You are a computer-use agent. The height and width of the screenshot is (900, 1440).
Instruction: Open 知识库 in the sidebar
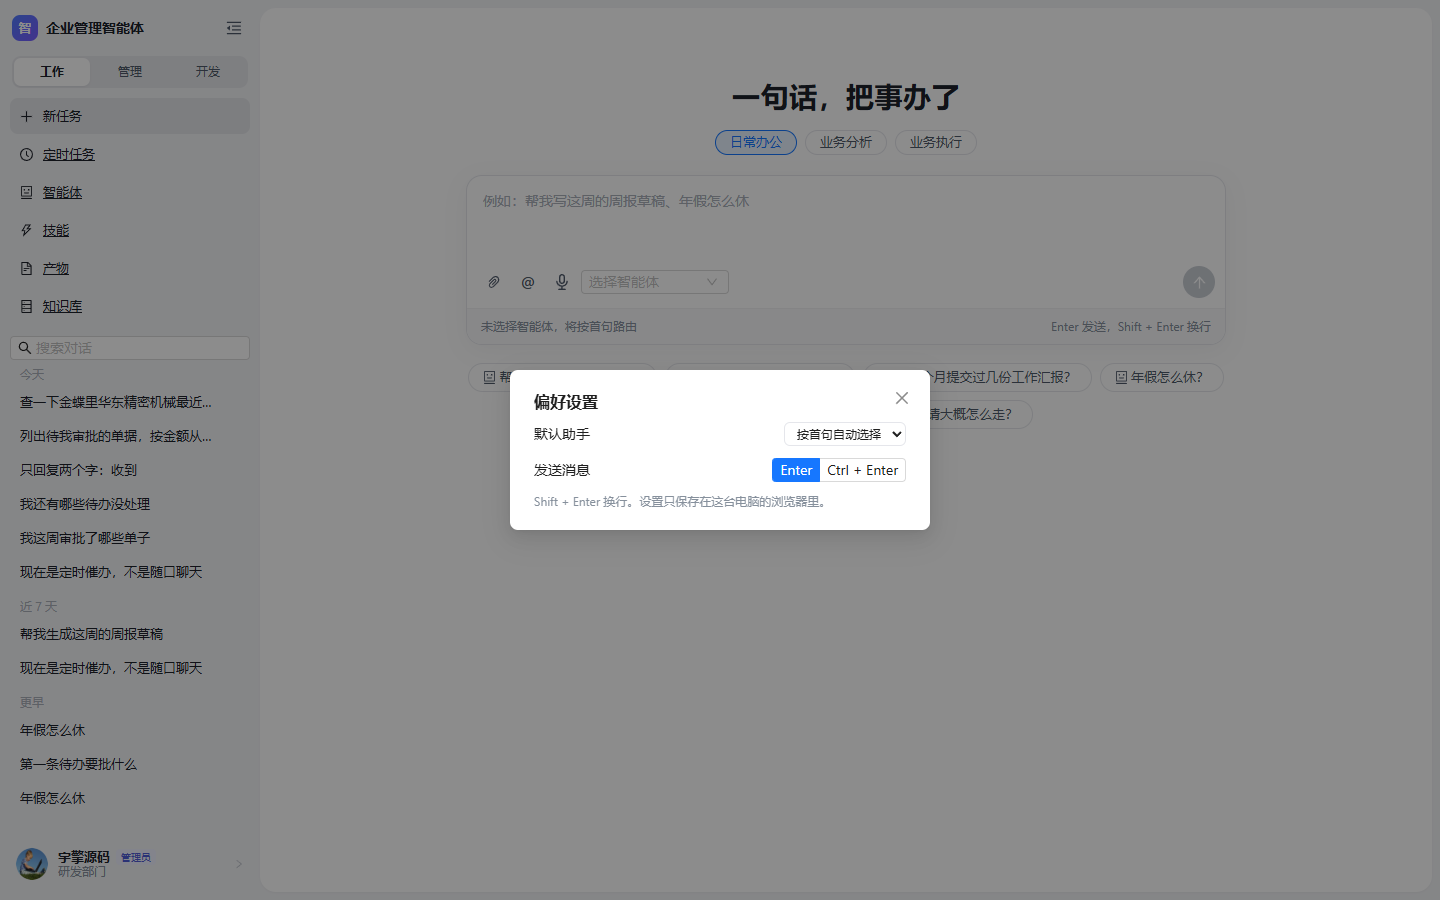[130, 306]
